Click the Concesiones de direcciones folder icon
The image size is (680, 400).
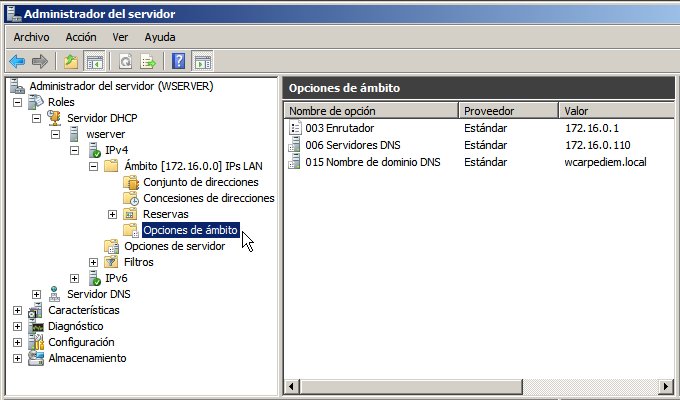pyautogui.click(x=131, y=198)
